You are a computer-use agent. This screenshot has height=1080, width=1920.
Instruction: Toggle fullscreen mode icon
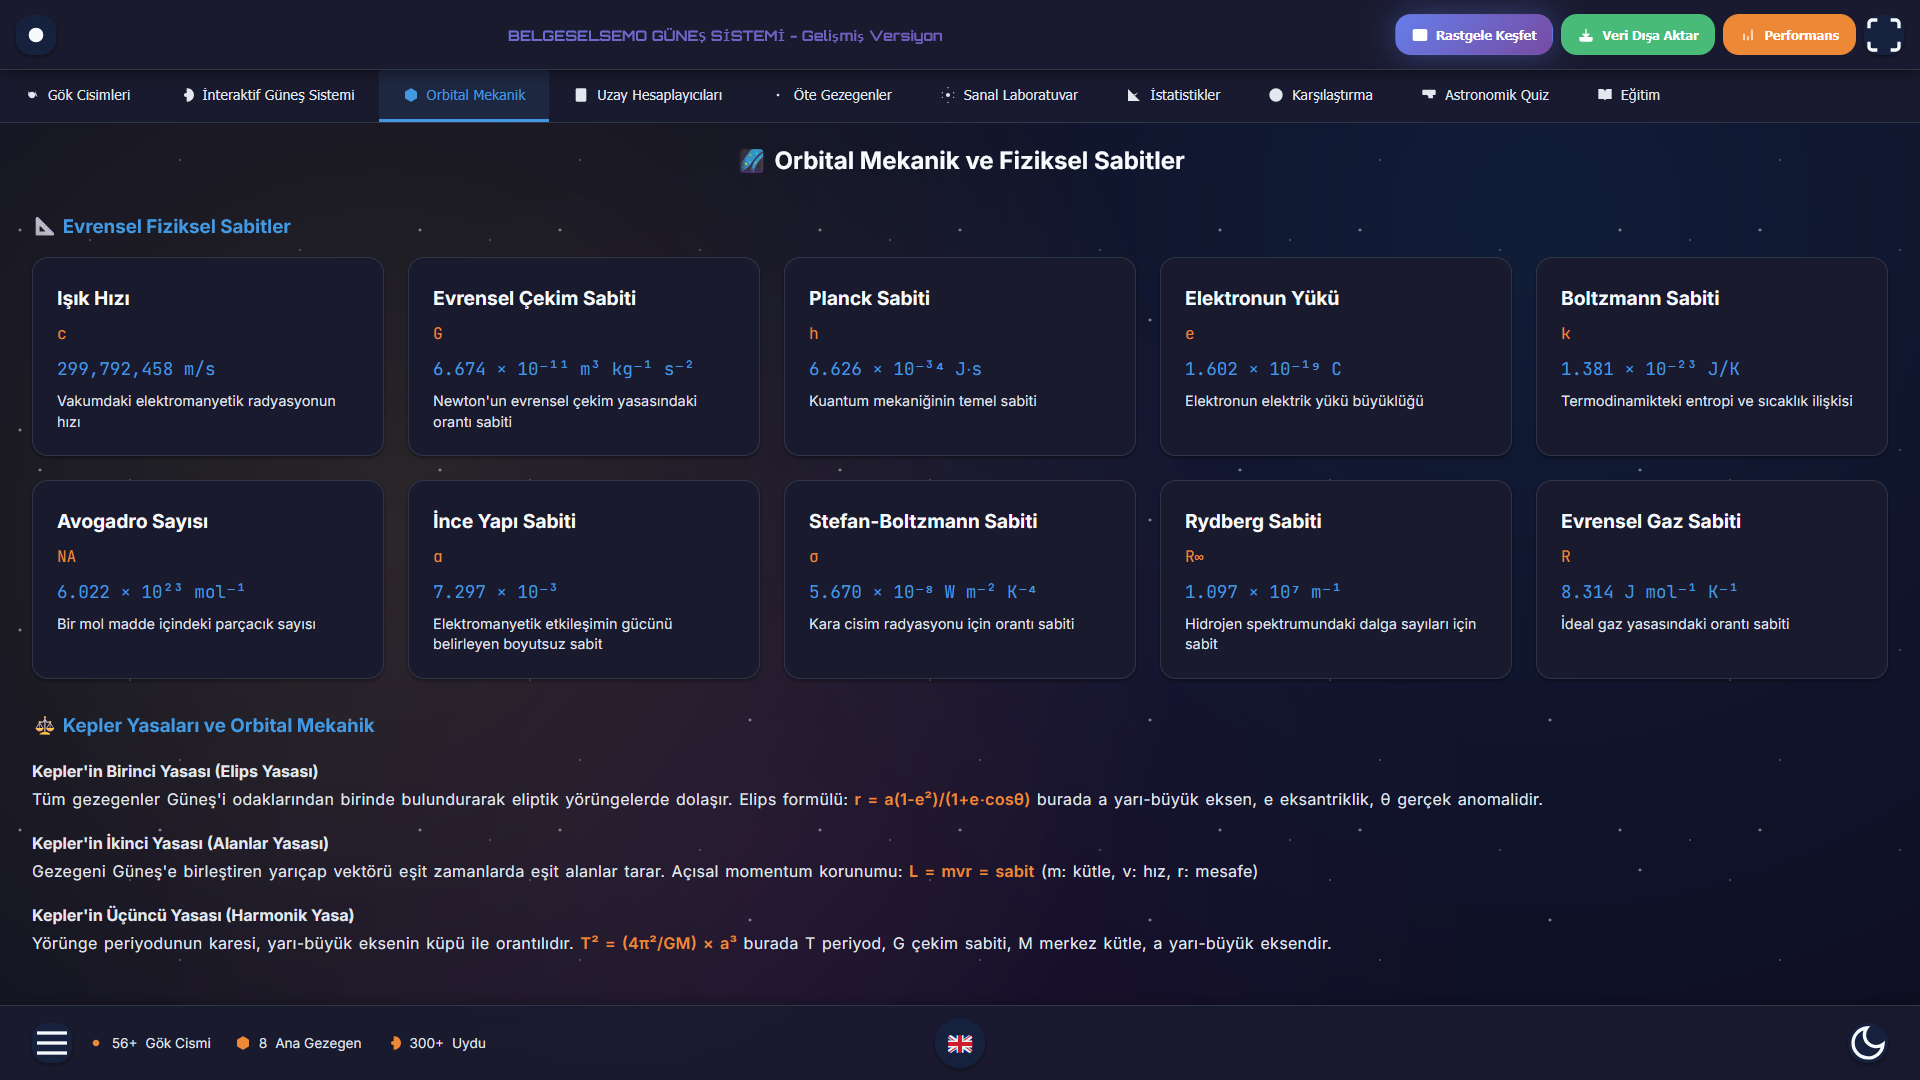(x=1883, y=35)
